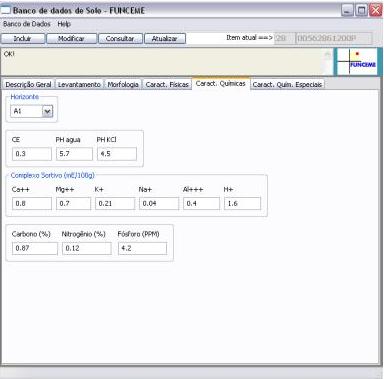This screenshot has height=379, width=384.
Task: Switch to the Descrição Geral tab
Action: point(28,84)
